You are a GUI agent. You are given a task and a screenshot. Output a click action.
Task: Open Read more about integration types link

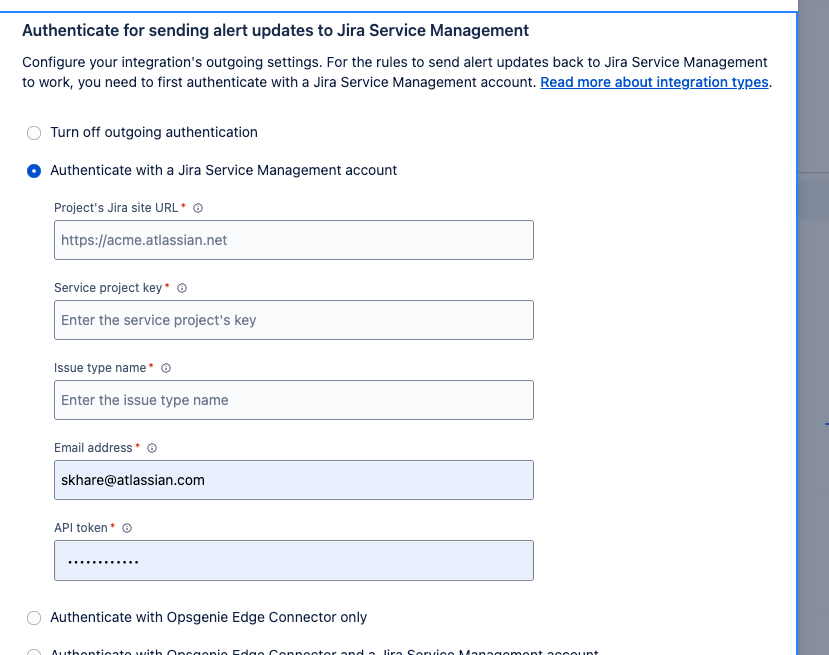point(654,82)
